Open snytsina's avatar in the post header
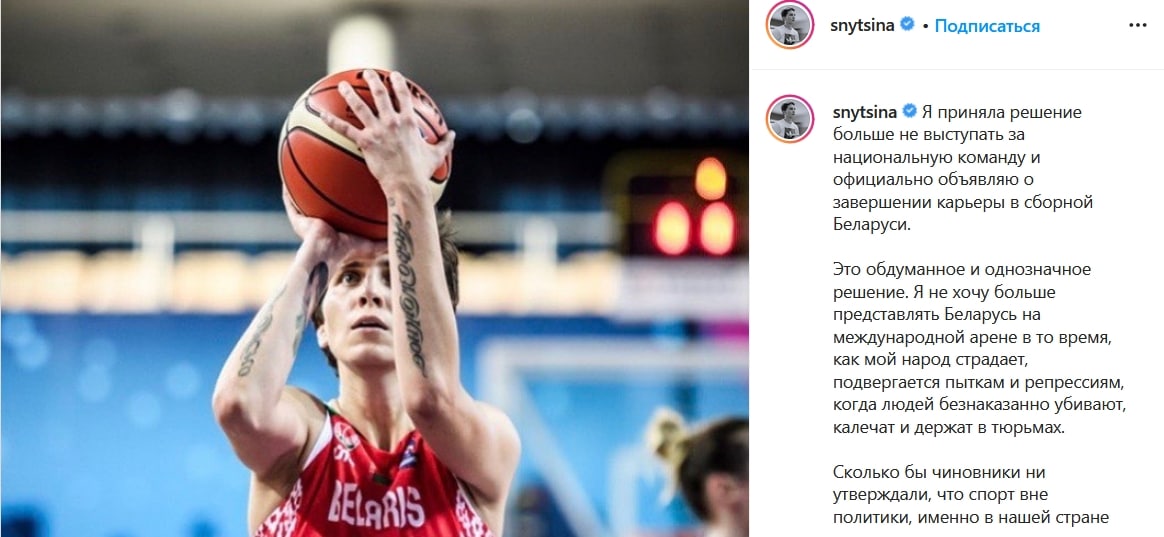This screenshot has width=1164, height=537. [790, 25]
